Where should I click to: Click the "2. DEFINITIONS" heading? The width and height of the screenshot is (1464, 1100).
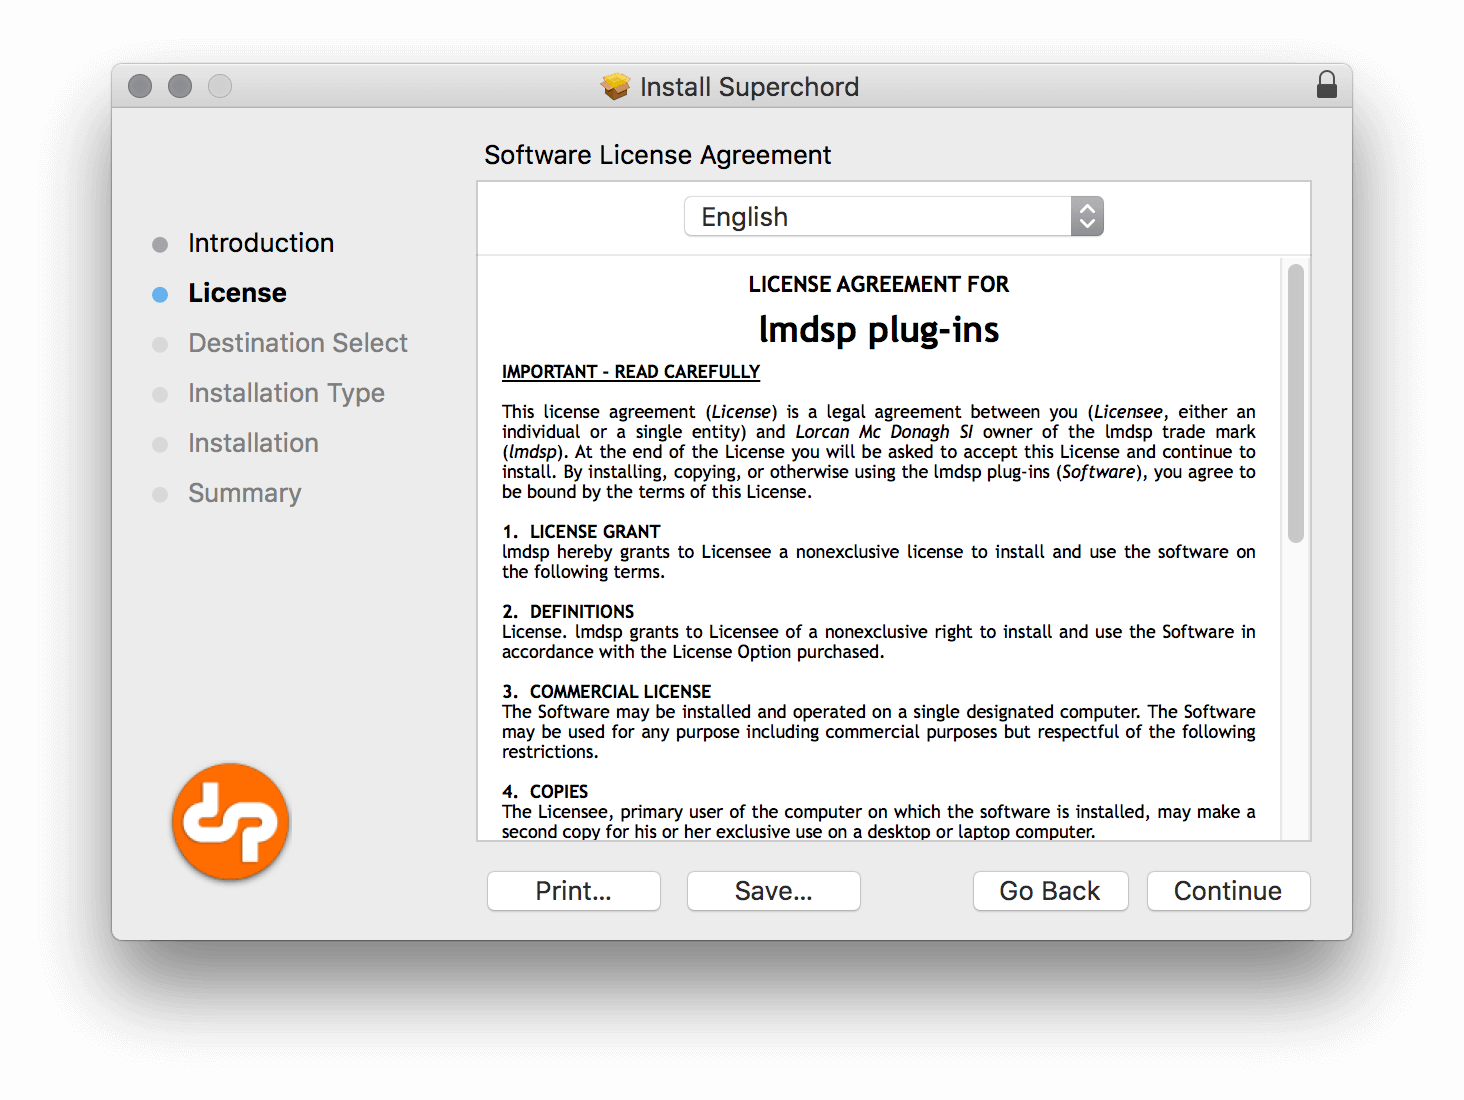coord(568,611)
